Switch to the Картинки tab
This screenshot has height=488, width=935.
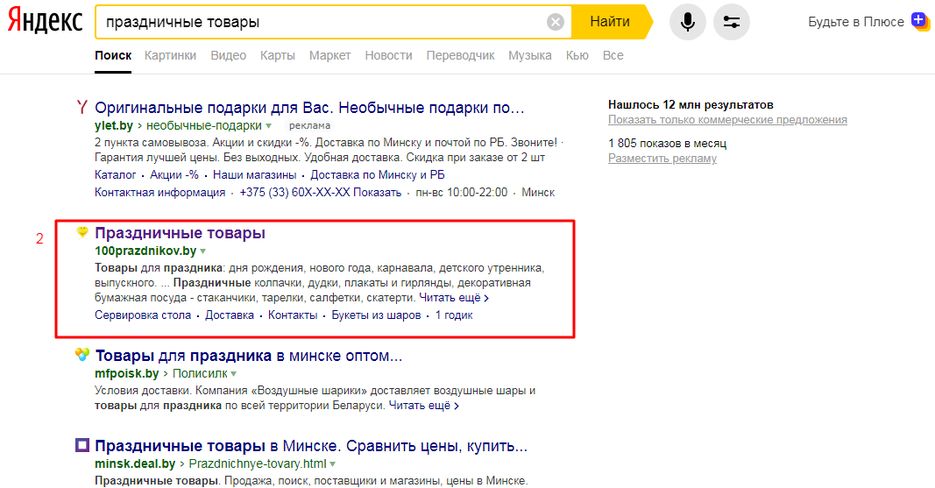click(171, 55)
